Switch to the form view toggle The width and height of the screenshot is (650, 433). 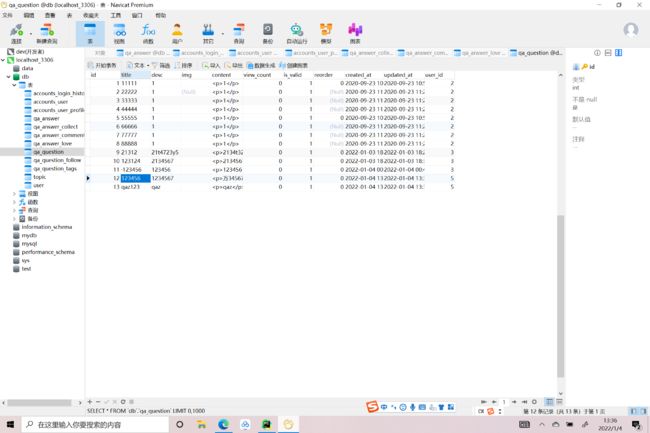(559, 402)
